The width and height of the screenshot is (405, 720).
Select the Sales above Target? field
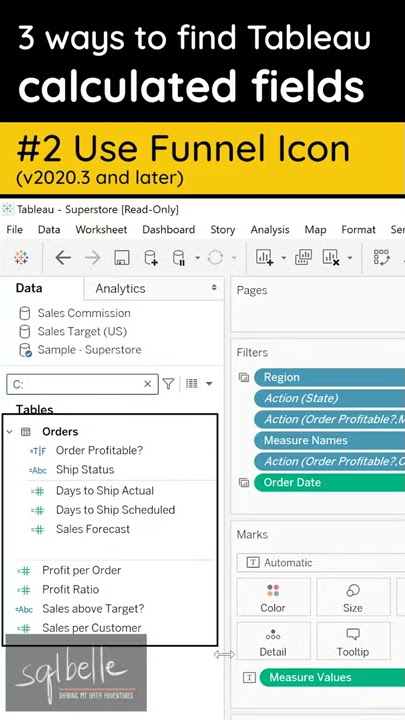point(93,609)
